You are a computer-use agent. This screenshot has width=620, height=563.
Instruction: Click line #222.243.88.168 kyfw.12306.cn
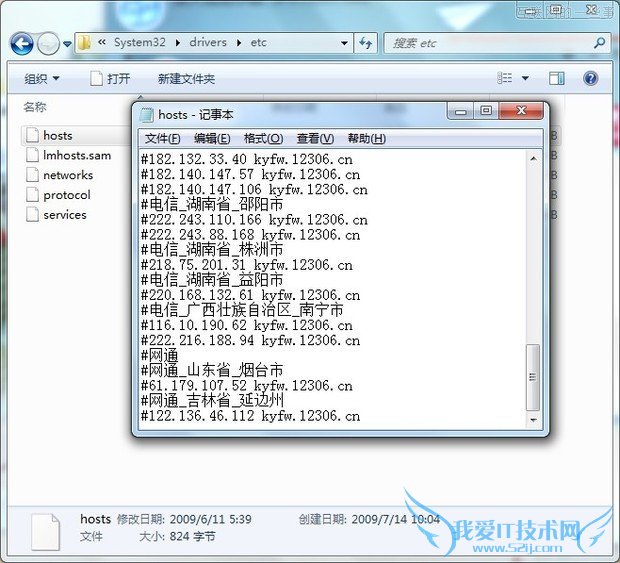tap(251, 235)
